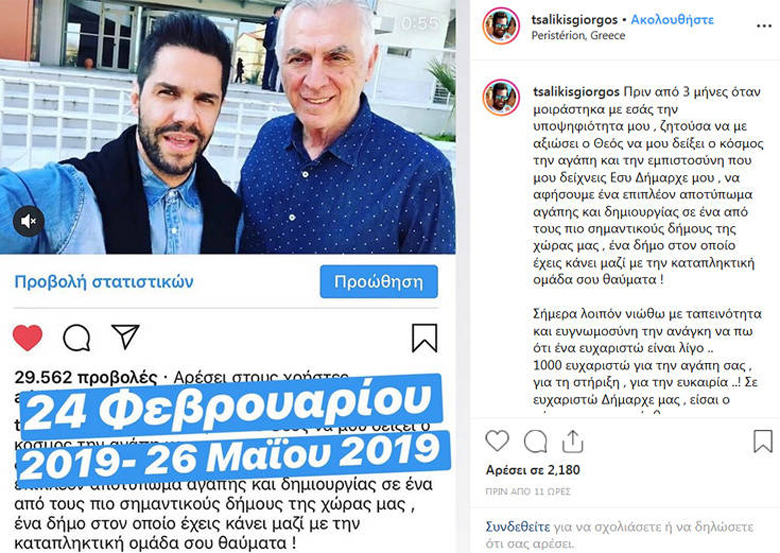
Task: Open the three-dots more options menu
Action: [x=764, y=26]
